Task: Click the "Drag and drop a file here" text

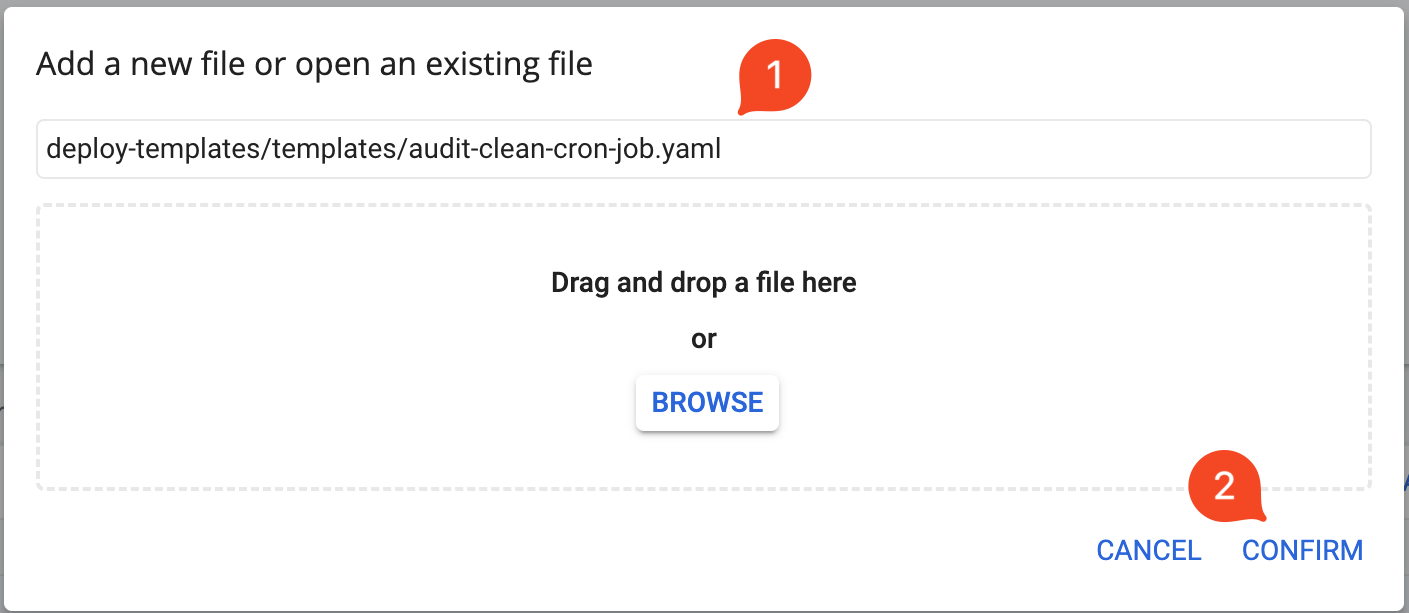Action: click(703, 283)
